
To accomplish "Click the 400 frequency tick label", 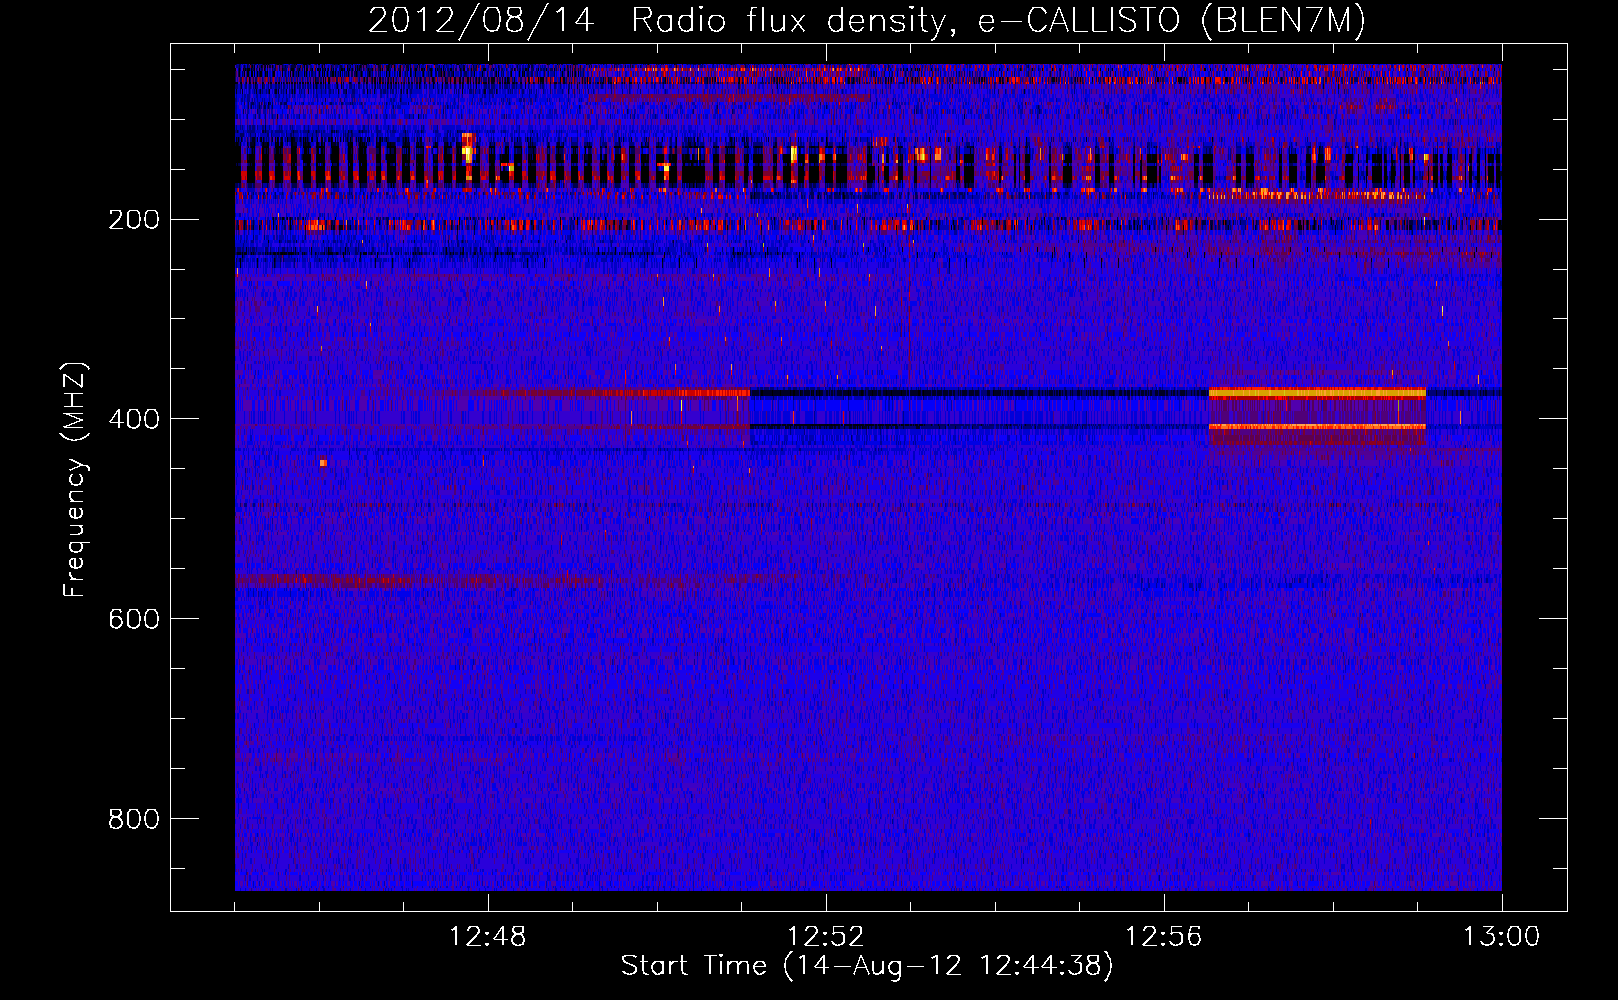I will tap(134, 419).
